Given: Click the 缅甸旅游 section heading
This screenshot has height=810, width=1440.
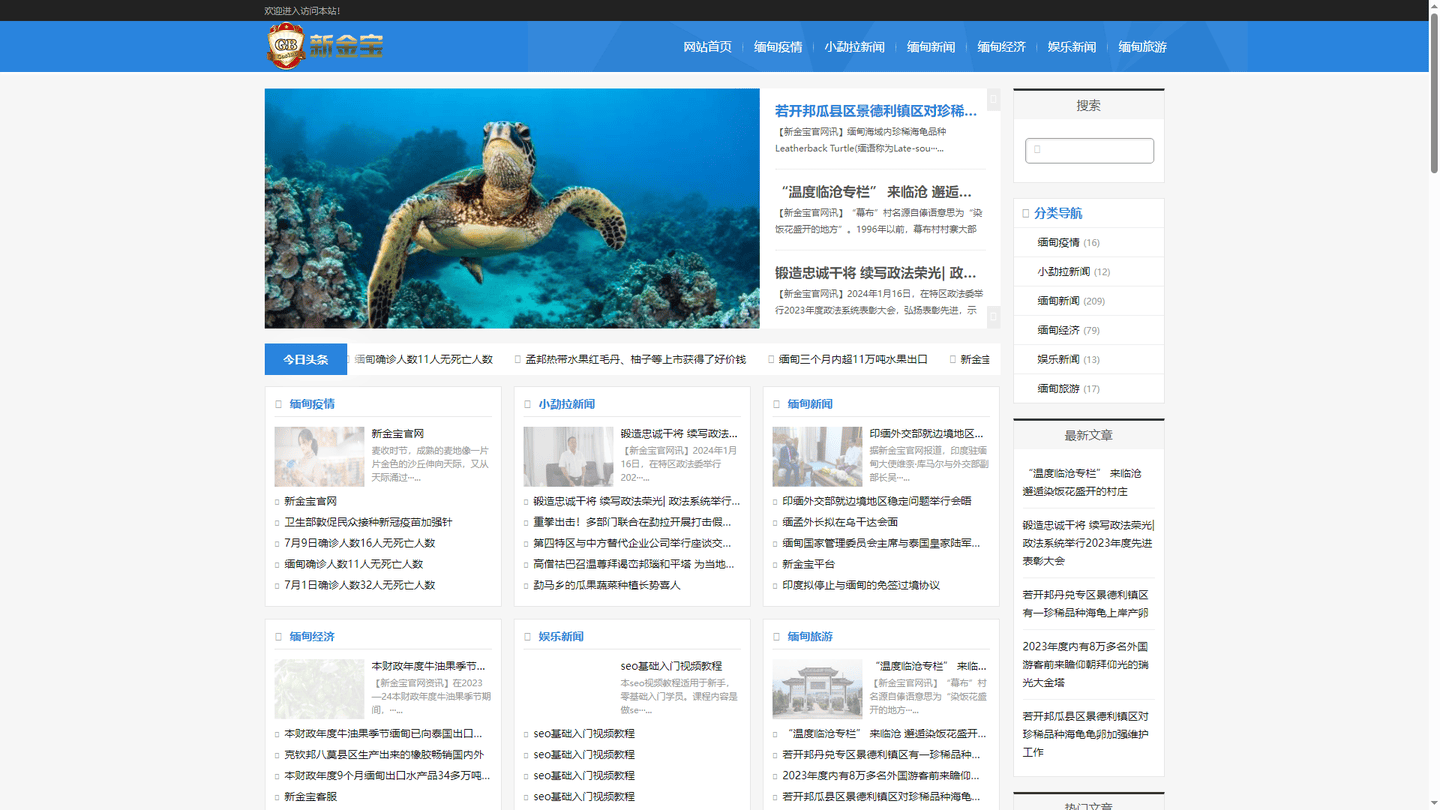Looking at the screenshot, I should coord(810,636).
